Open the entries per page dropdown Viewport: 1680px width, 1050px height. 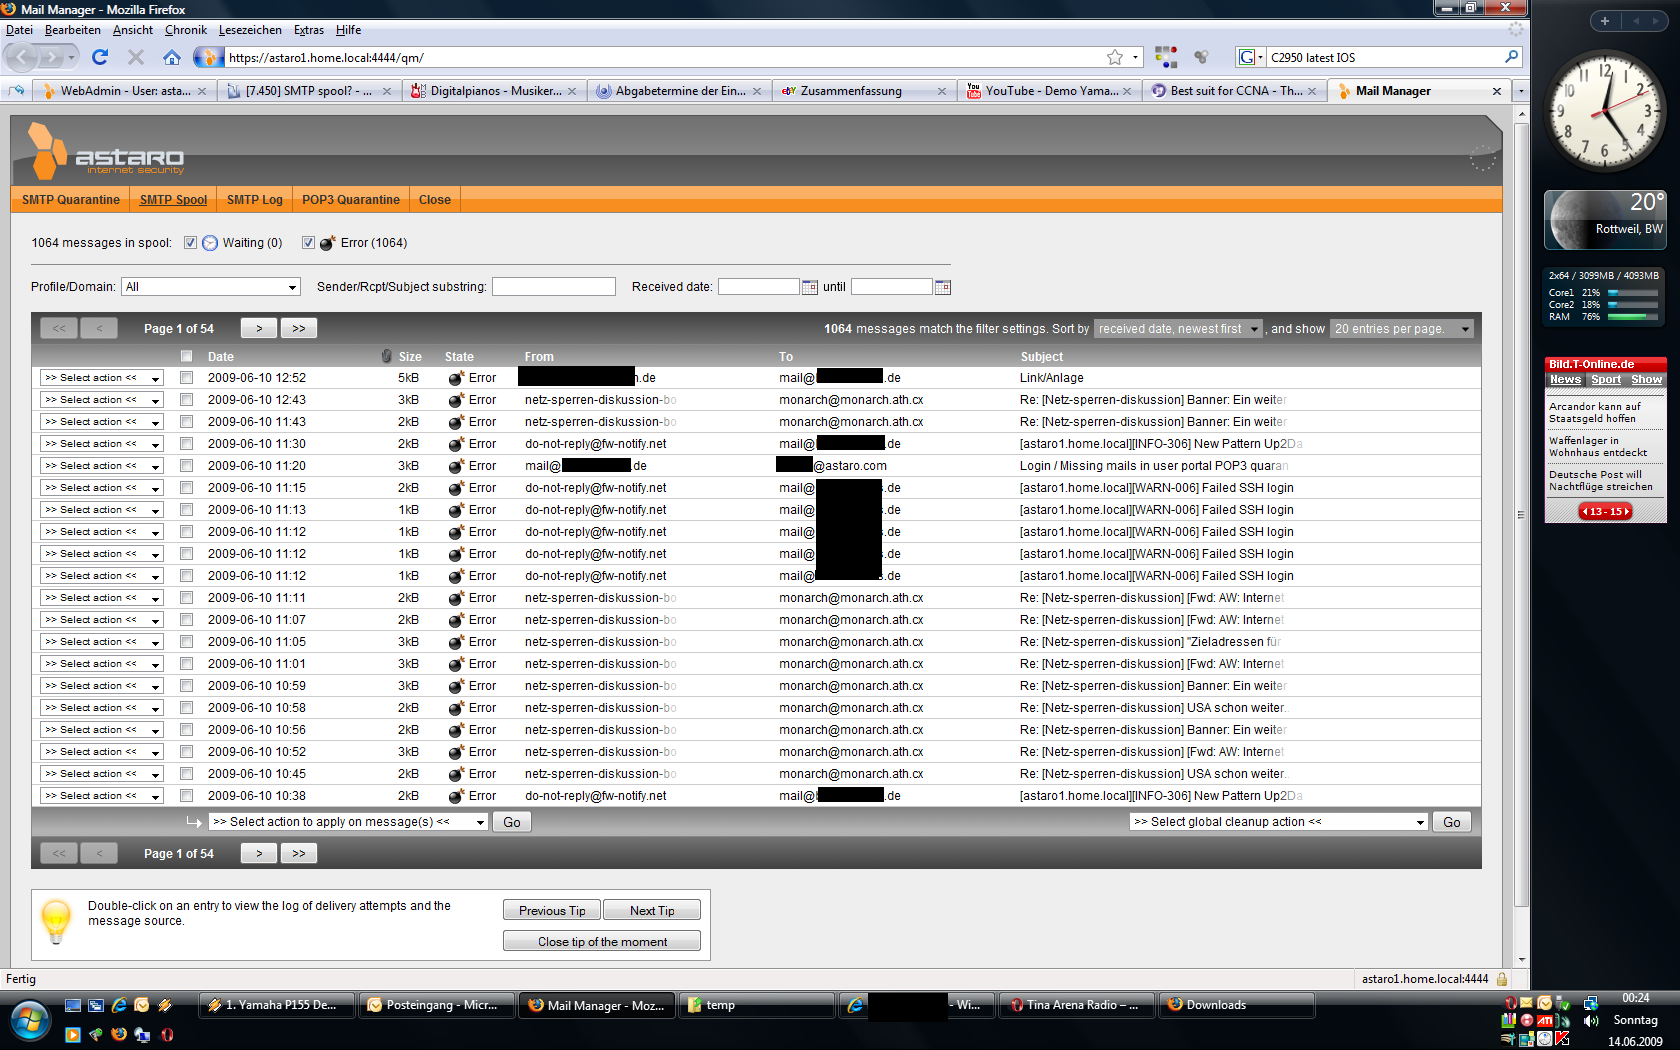pos(1402,329)
